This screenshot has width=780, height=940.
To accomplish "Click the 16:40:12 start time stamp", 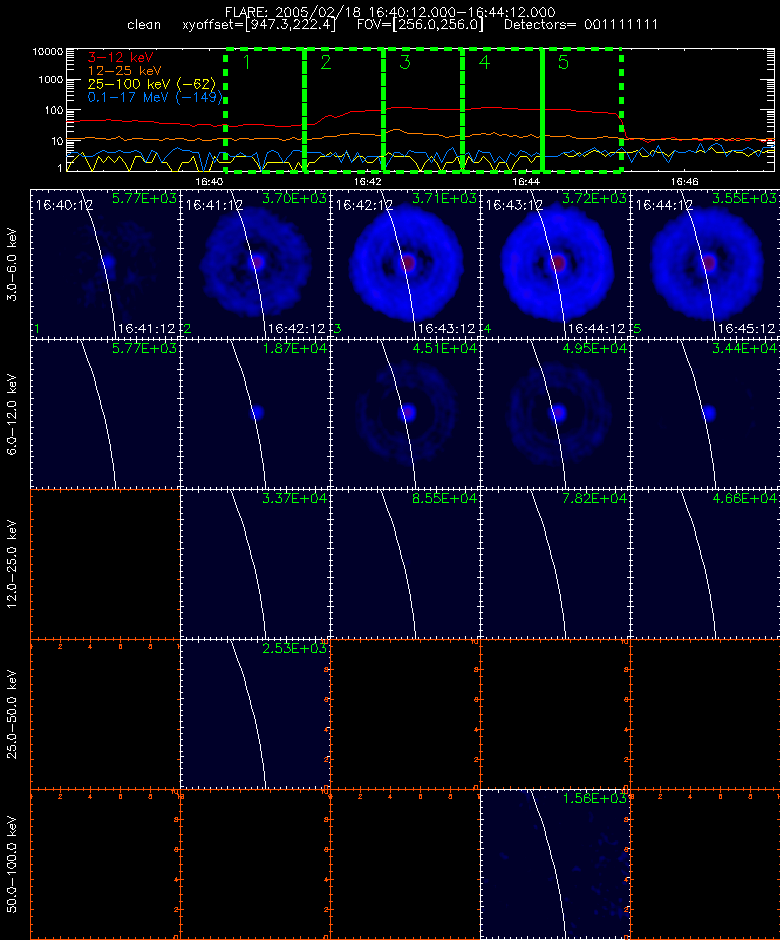I will 64,205.
